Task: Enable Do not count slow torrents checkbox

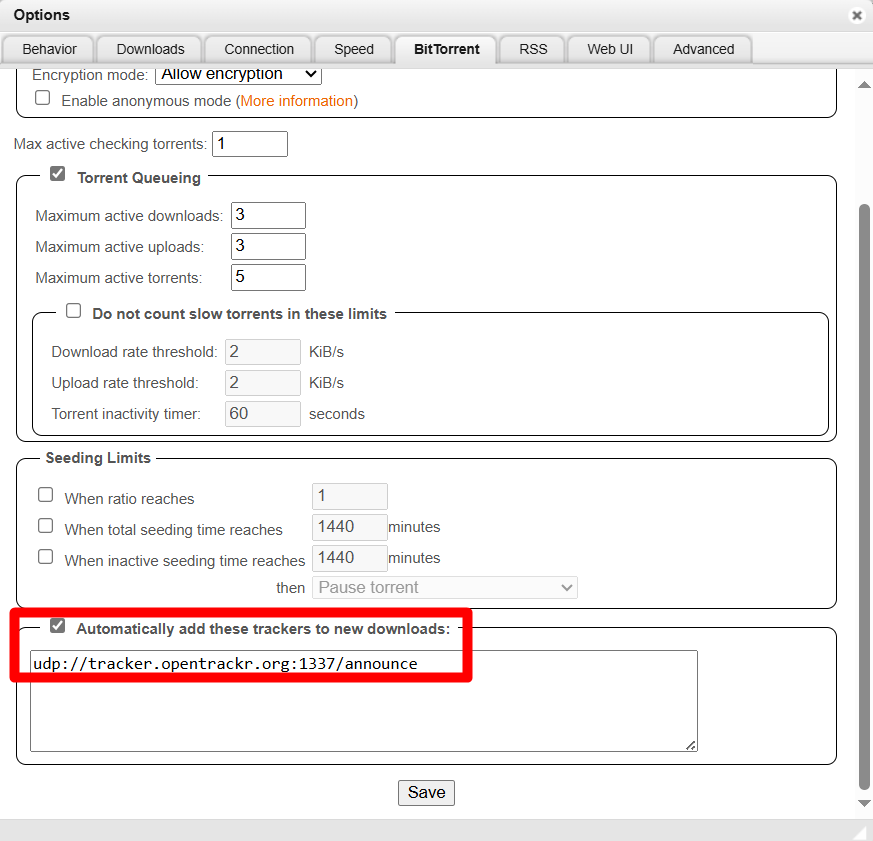Action: pyautogui.click(x=73, y=311)
